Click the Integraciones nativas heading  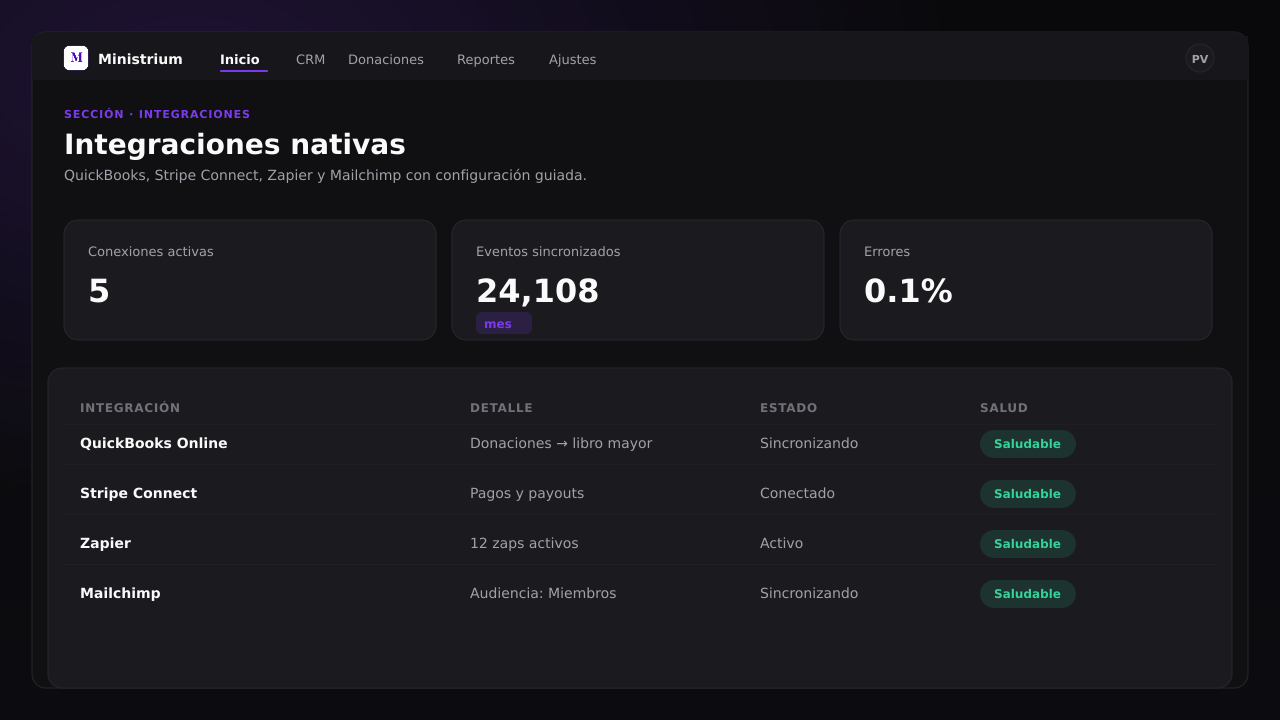235,144
